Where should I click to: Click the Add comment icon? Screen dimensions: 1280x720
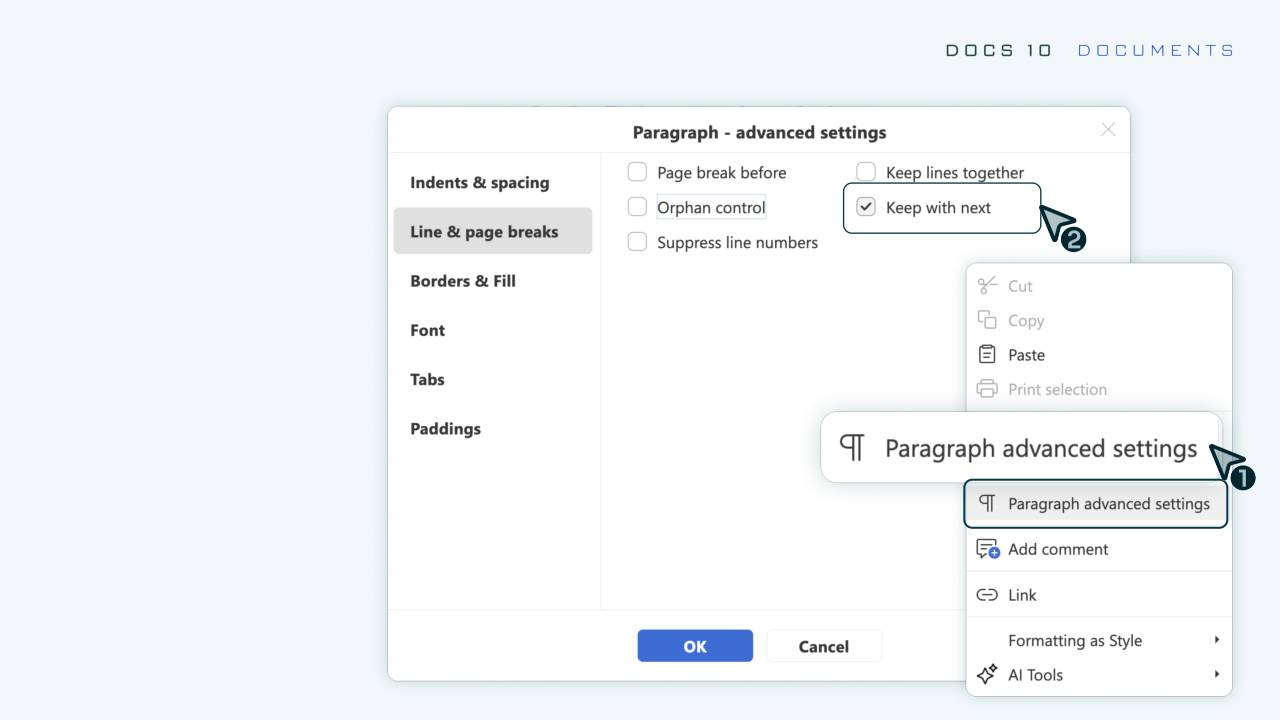(x=988, y=549)
